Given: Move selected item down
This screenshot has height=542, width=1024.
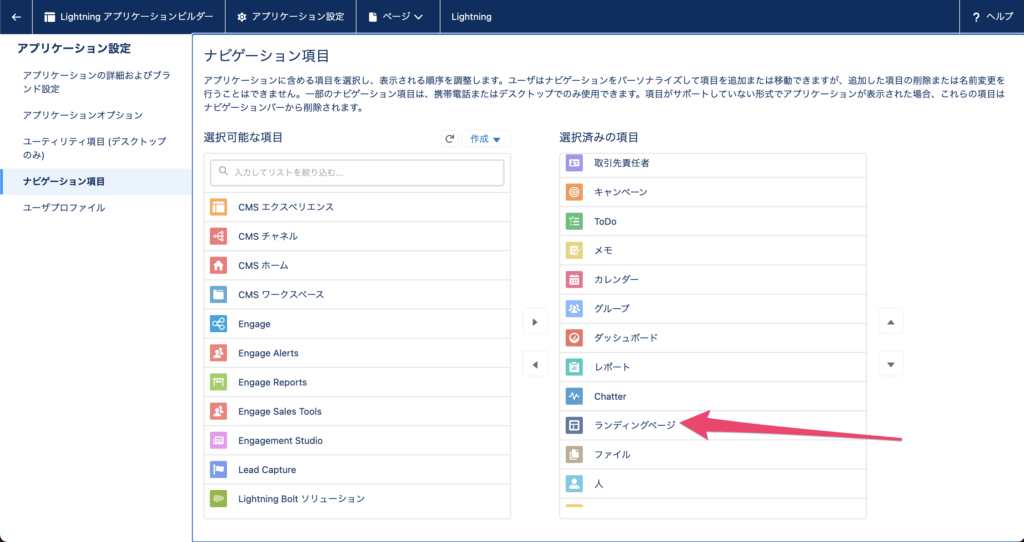Looking at the screenshot, I should (891, 364).
